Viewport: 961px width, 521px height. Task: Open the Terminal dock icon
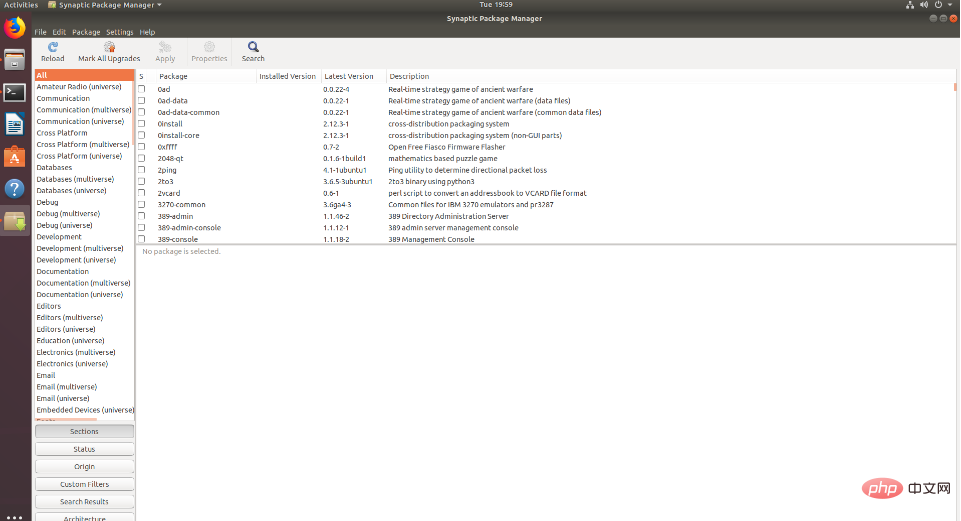point(15,93)
